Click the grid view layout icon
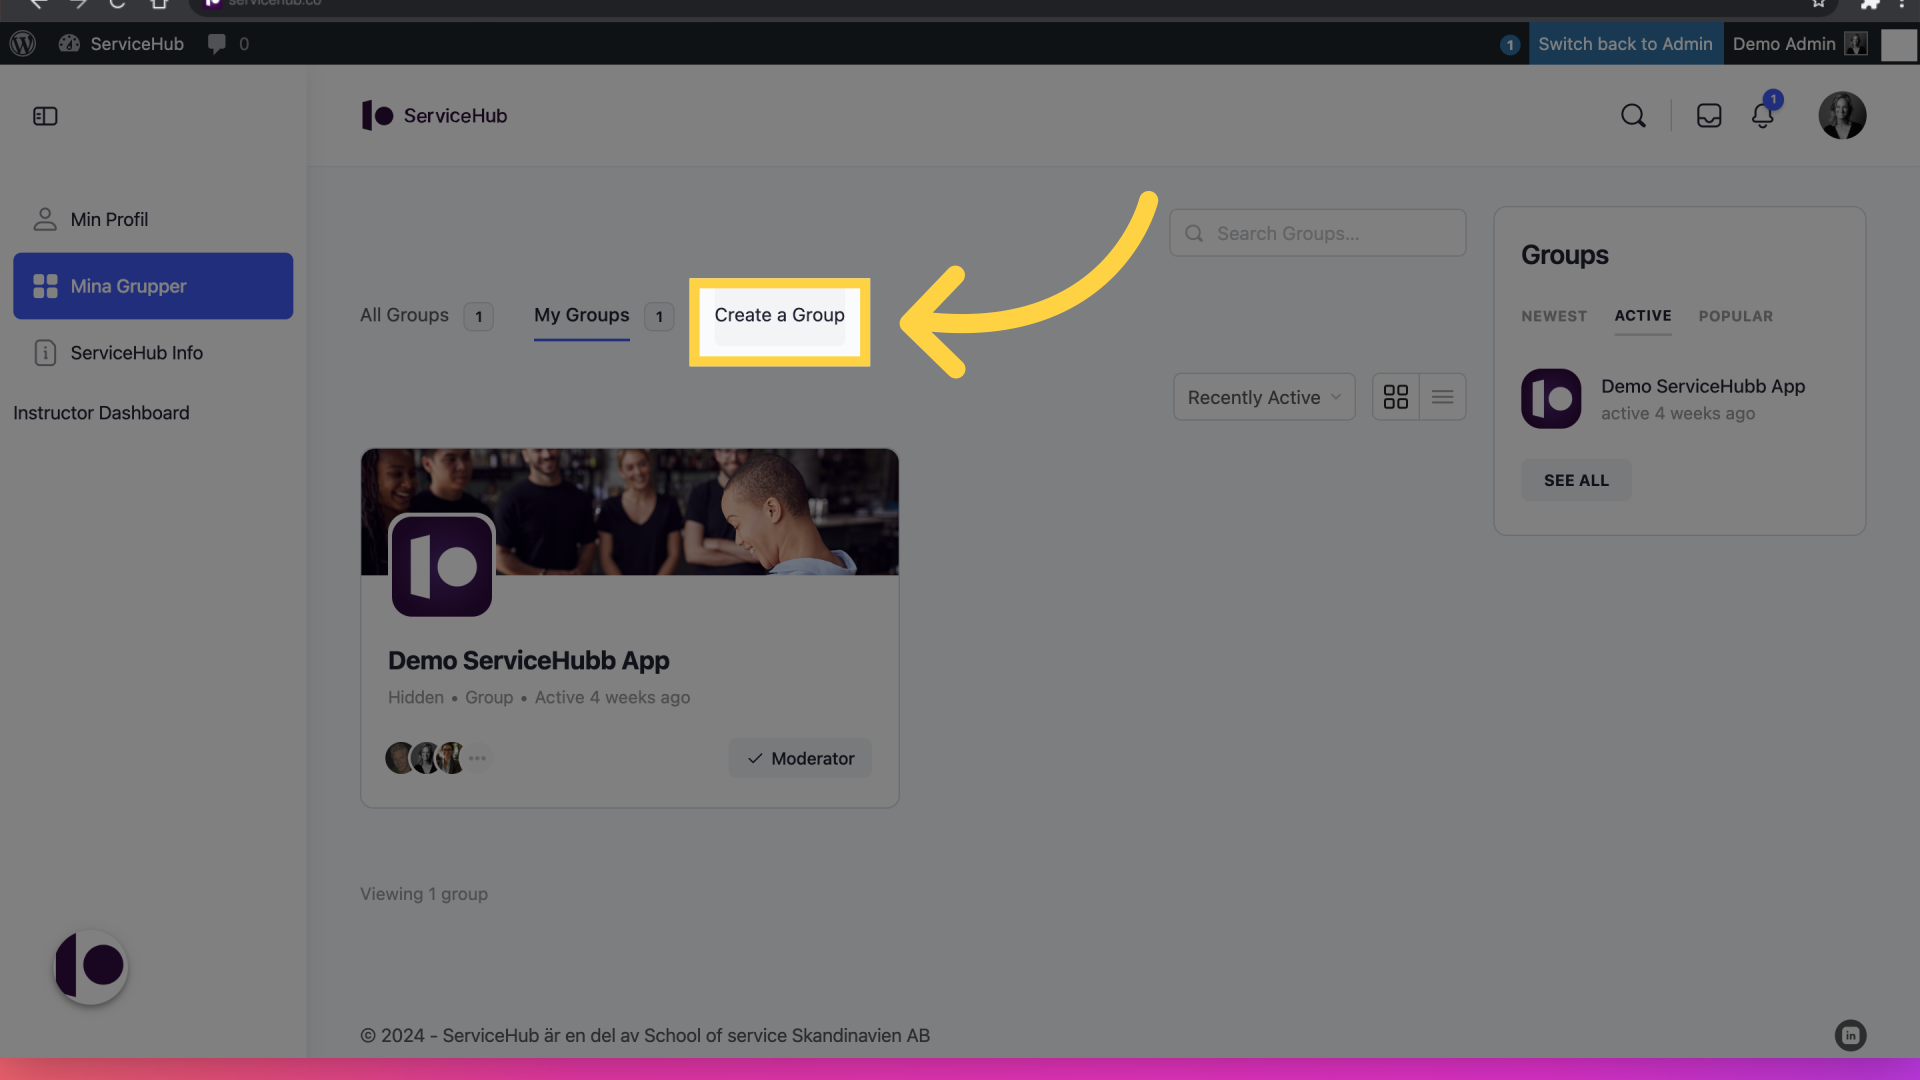The width and height of the screenshot is (1920, 1080). (x=1396, y=396)
